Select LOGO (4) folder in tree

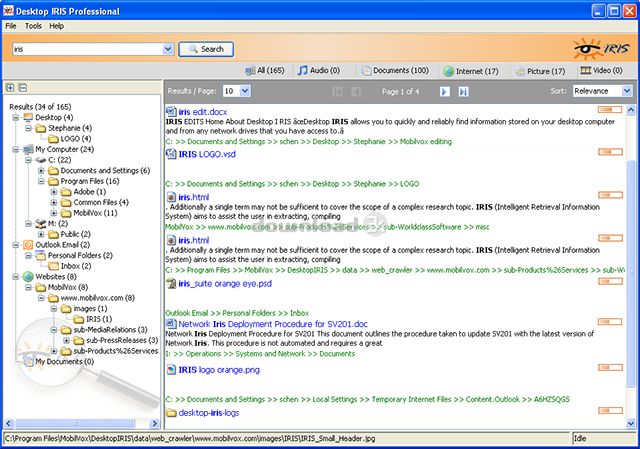[76, 139]
